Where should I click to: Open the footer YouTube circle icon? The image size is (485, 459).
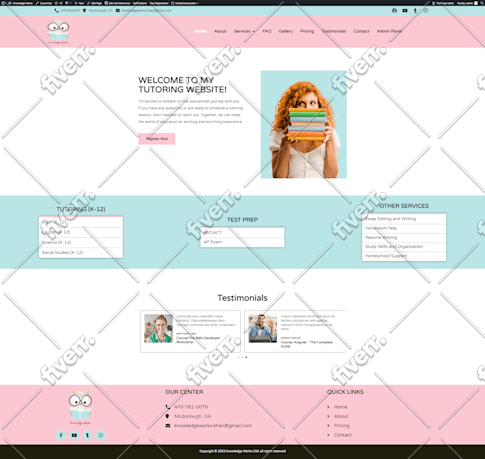pos(74,435)
